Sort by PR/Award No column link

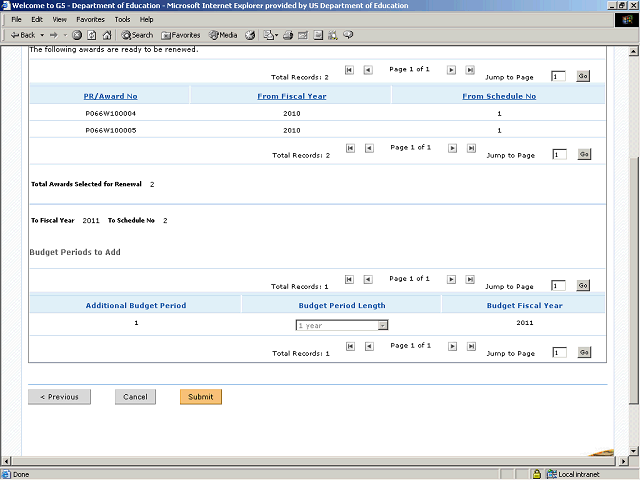[x=110, y=96]
